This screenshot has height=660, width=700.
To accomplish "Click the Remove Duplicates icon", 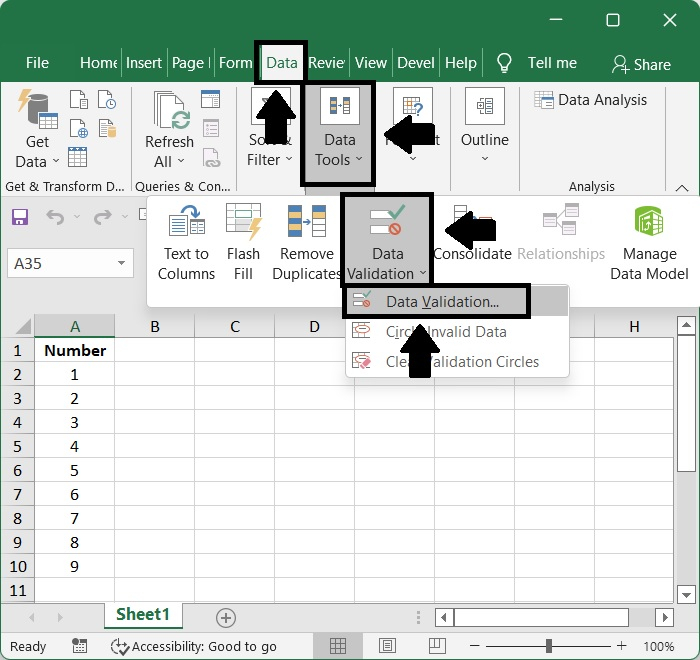I will click(307, 221).
